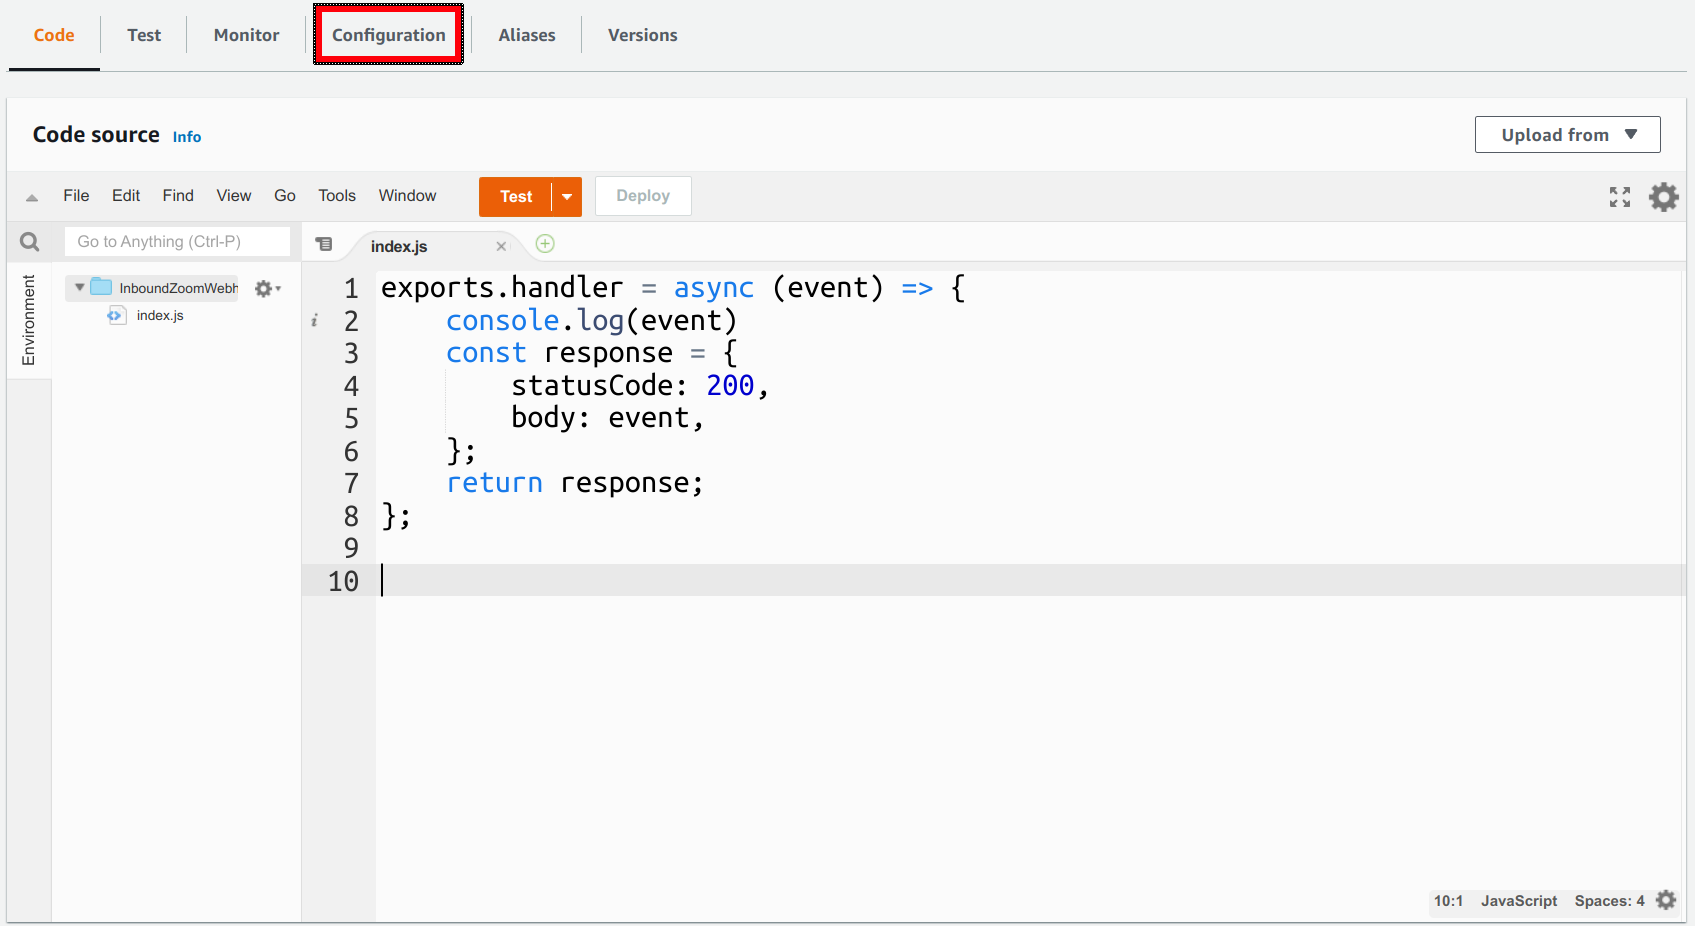Open a new editor tab with the plus icon
The image size is (1695, 926).
click(544, 243)
